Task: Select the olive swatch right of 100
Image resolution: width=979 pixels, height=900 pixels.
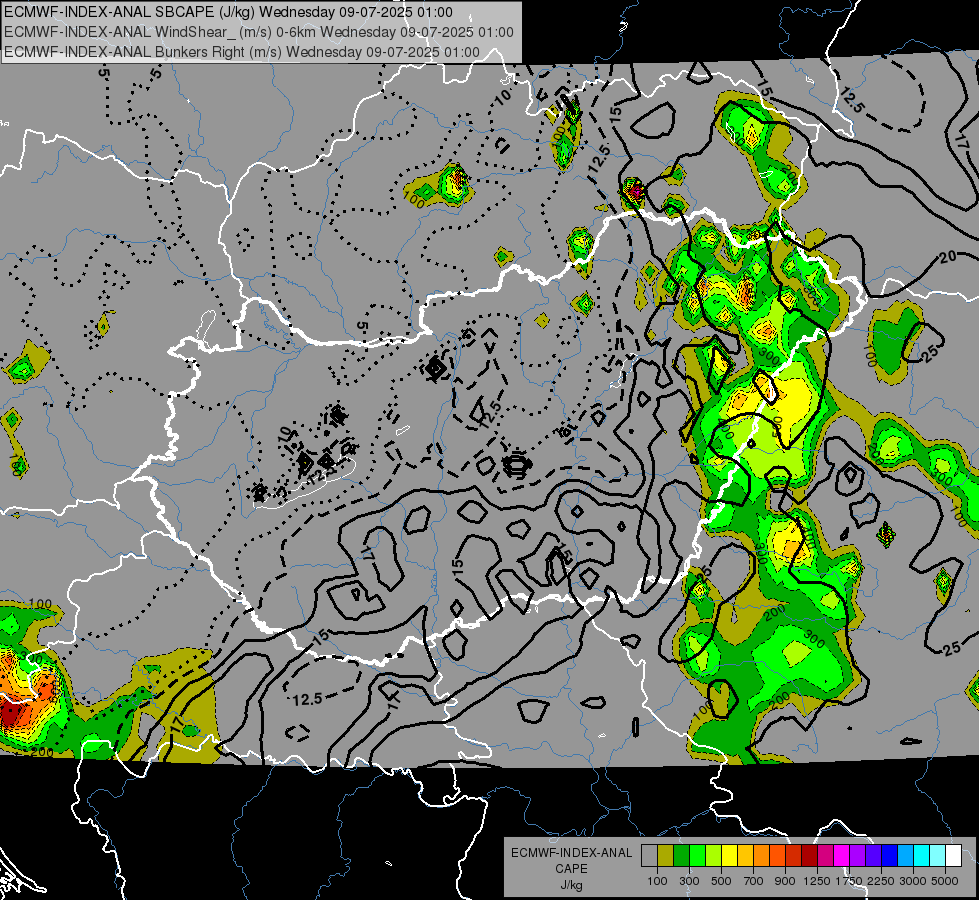Action: (x=666, y=856)
